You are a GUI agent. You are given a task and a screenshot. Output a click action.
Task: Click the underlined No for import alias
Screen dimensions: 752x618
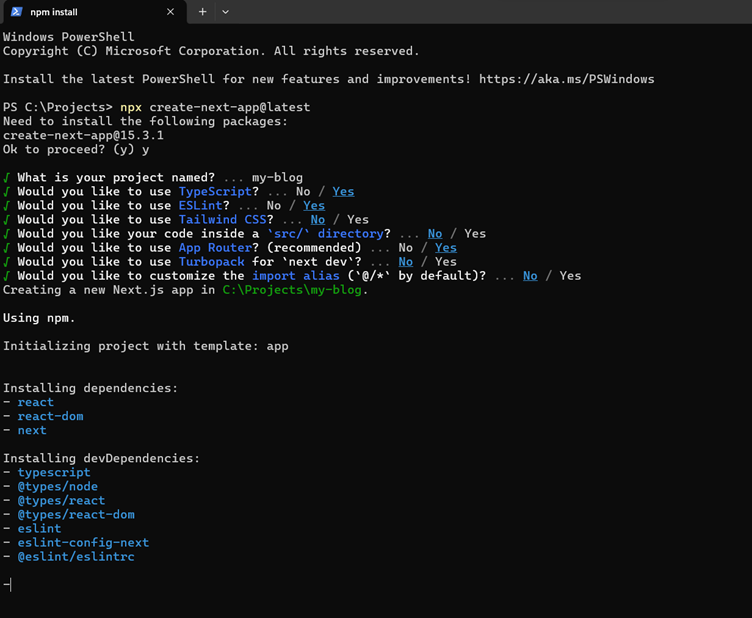coord(530,276)
